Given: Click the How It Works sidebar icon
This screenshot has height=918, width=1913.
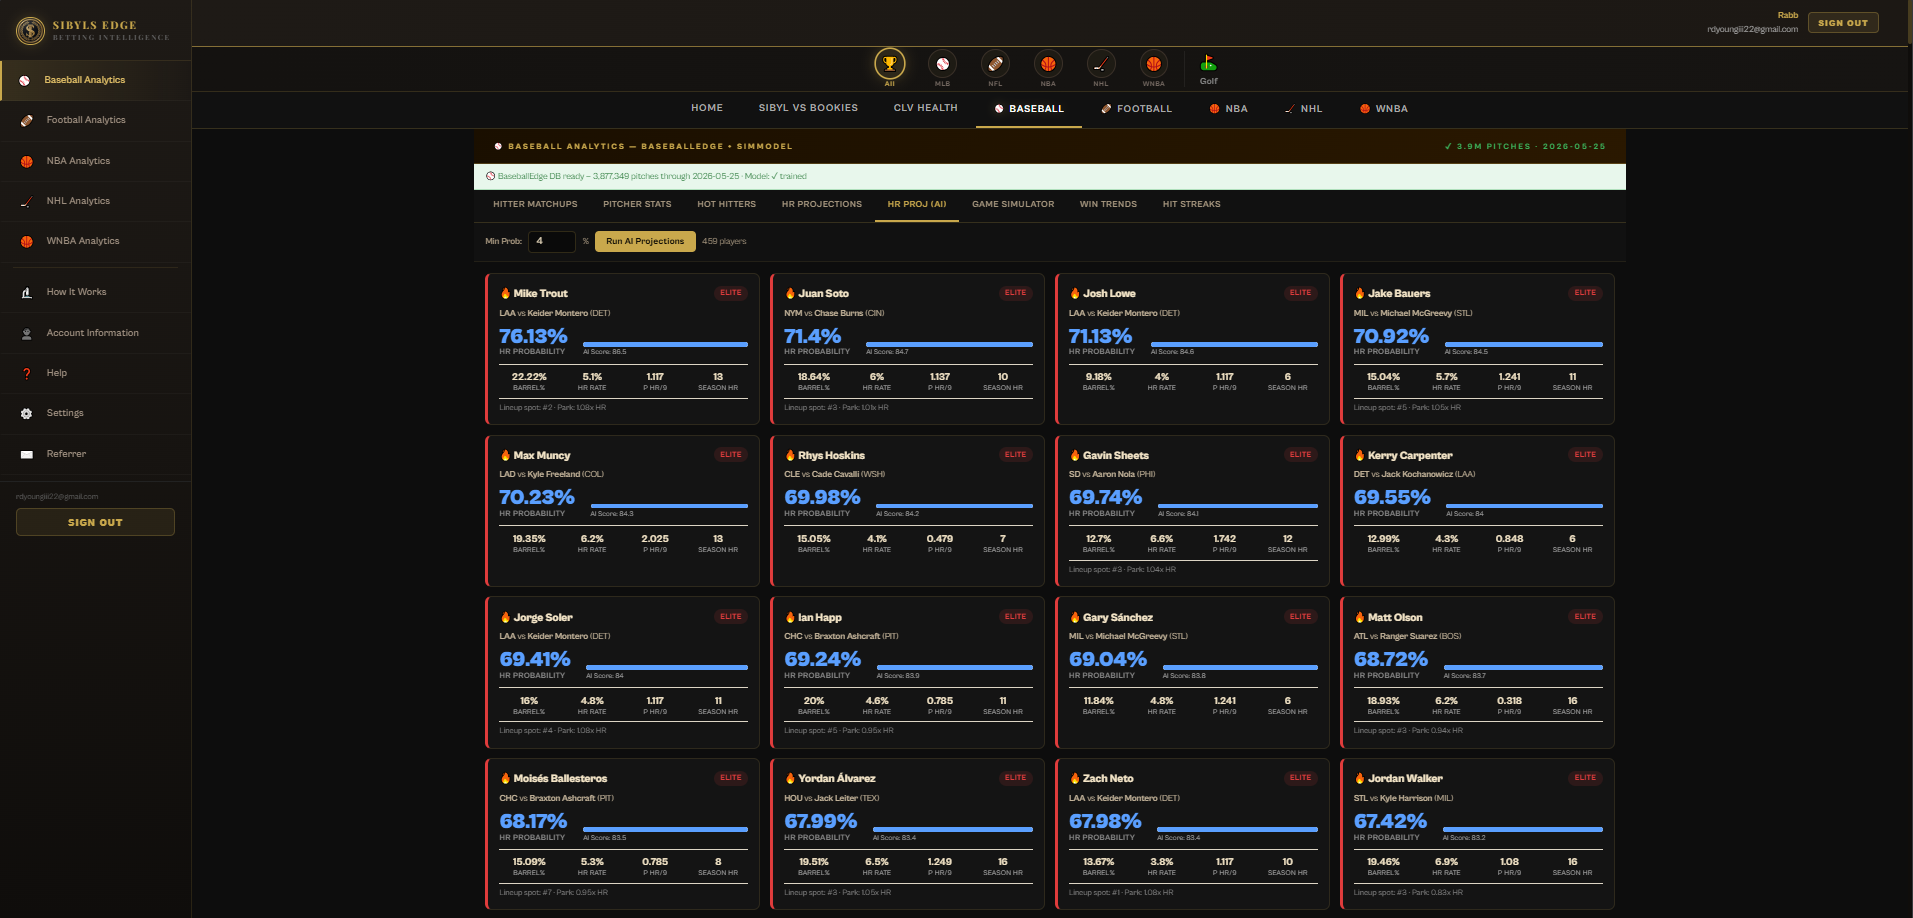Looking at the screenshot, I should [26, 293].
